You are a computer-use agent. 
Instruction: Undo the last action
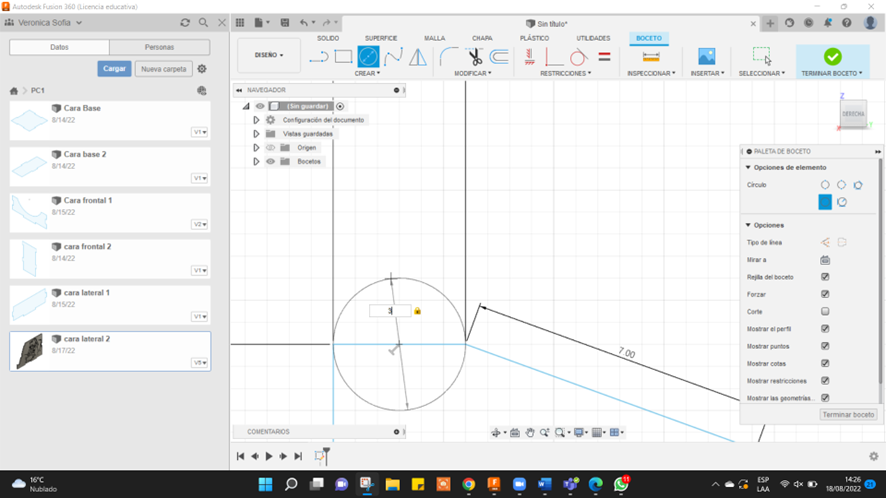304,23
